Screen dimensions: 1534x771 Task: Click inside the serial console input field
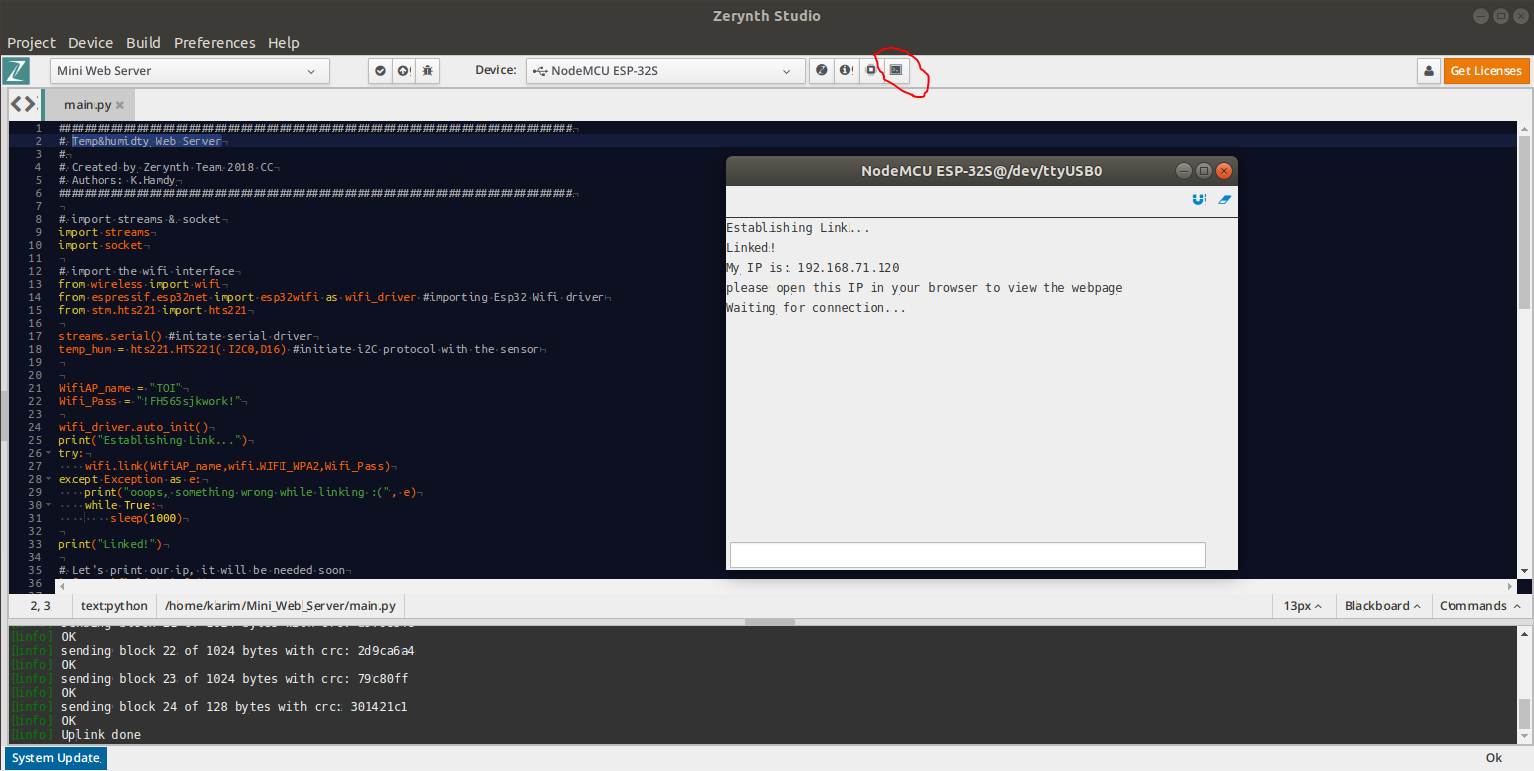pyautogui.click(x=966, y=554)
